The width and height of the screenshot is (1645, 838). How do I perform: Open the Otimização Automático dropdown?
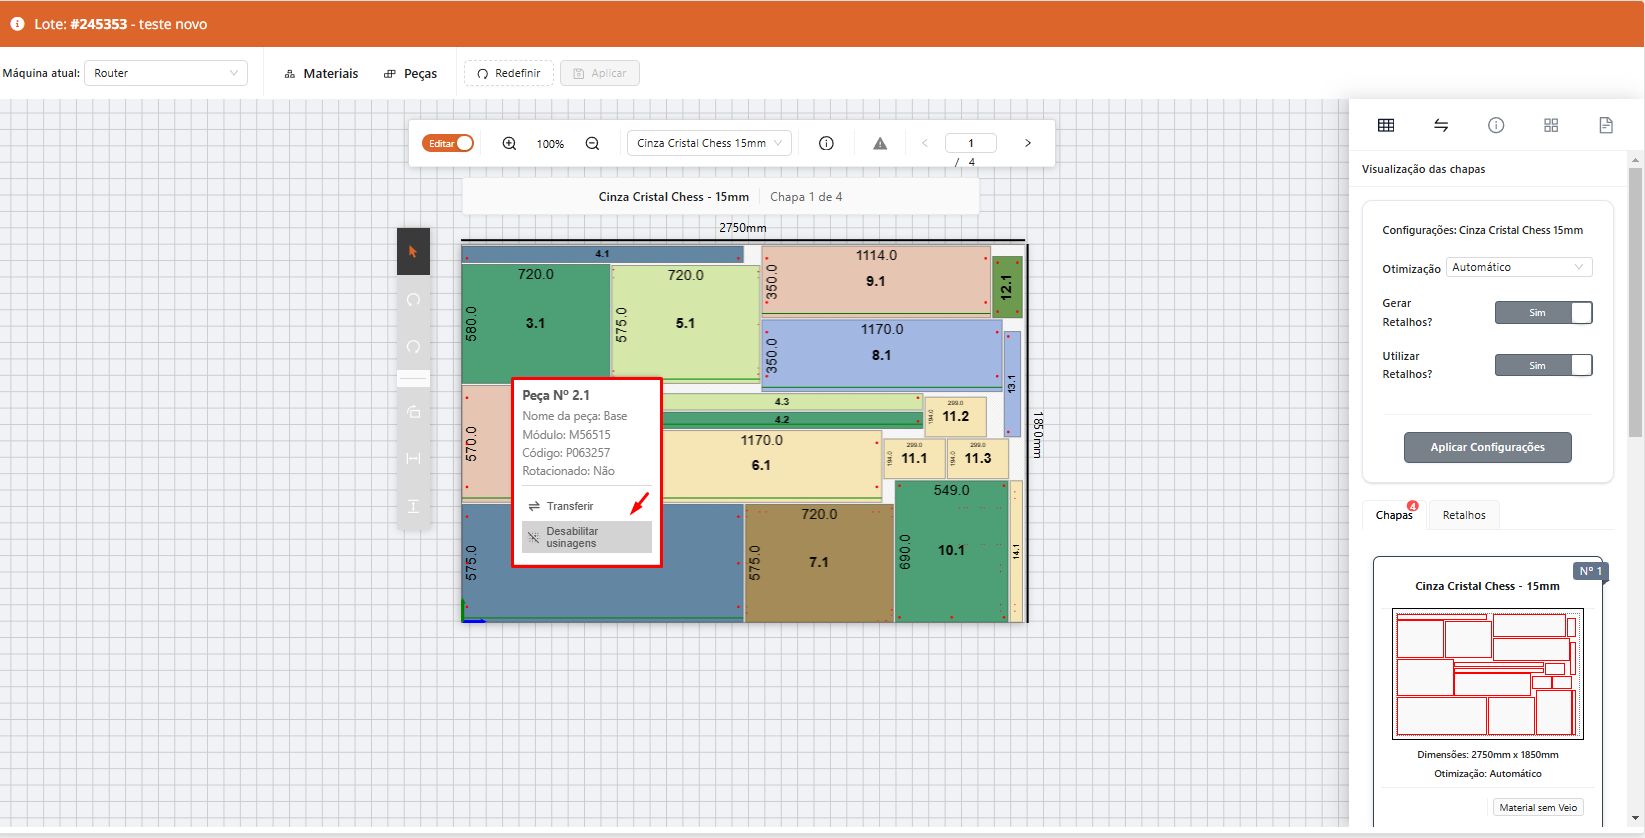(x=1518, y=267)
